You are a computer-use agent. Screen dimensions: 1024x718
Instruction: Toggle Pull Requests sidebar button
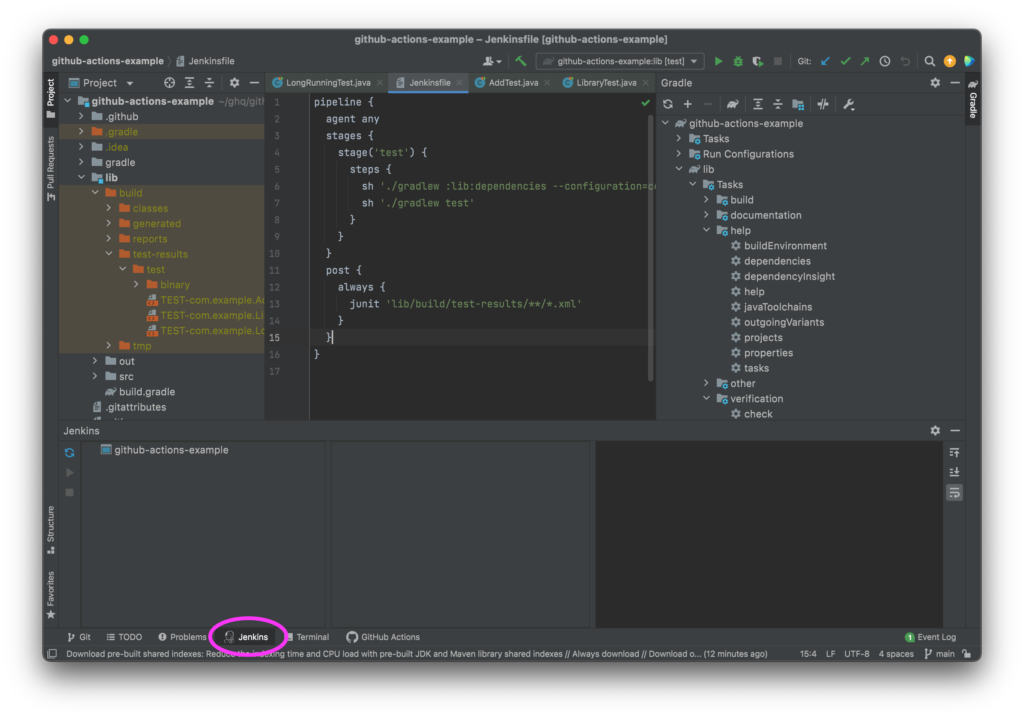(51, 168)
